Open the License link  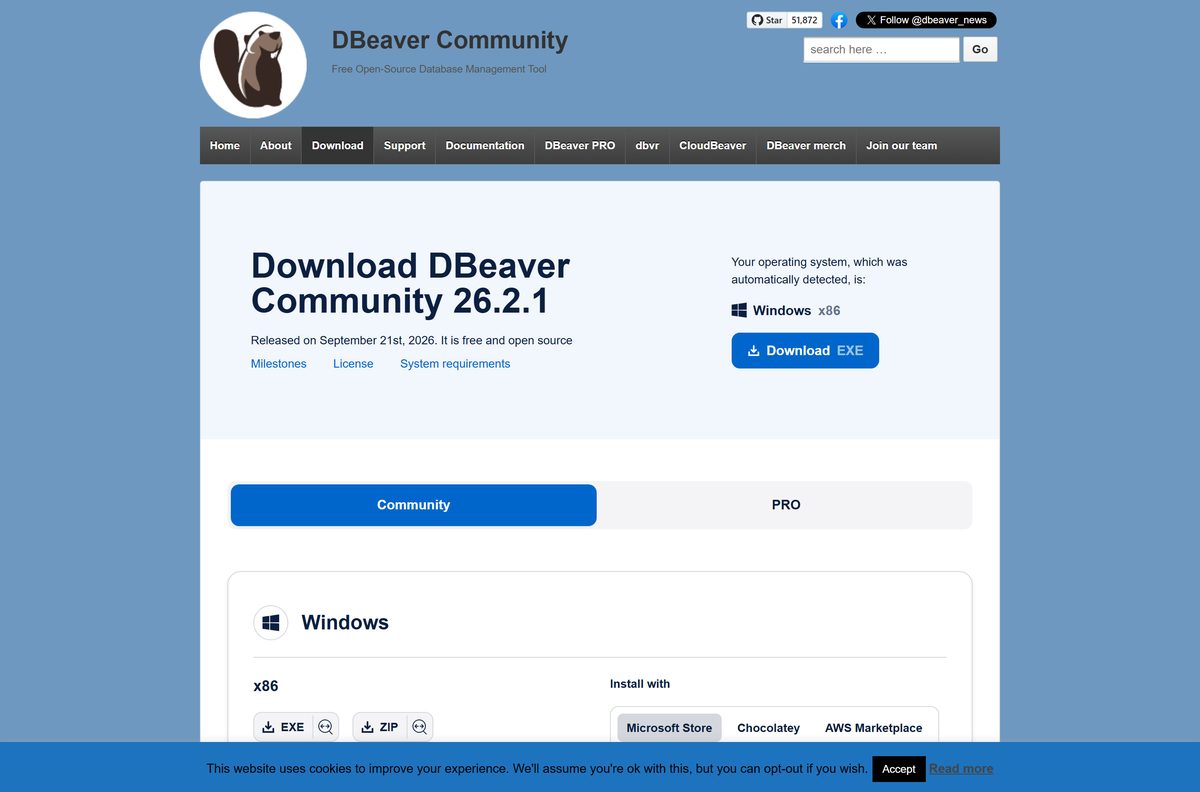click(x=353, y=364)
